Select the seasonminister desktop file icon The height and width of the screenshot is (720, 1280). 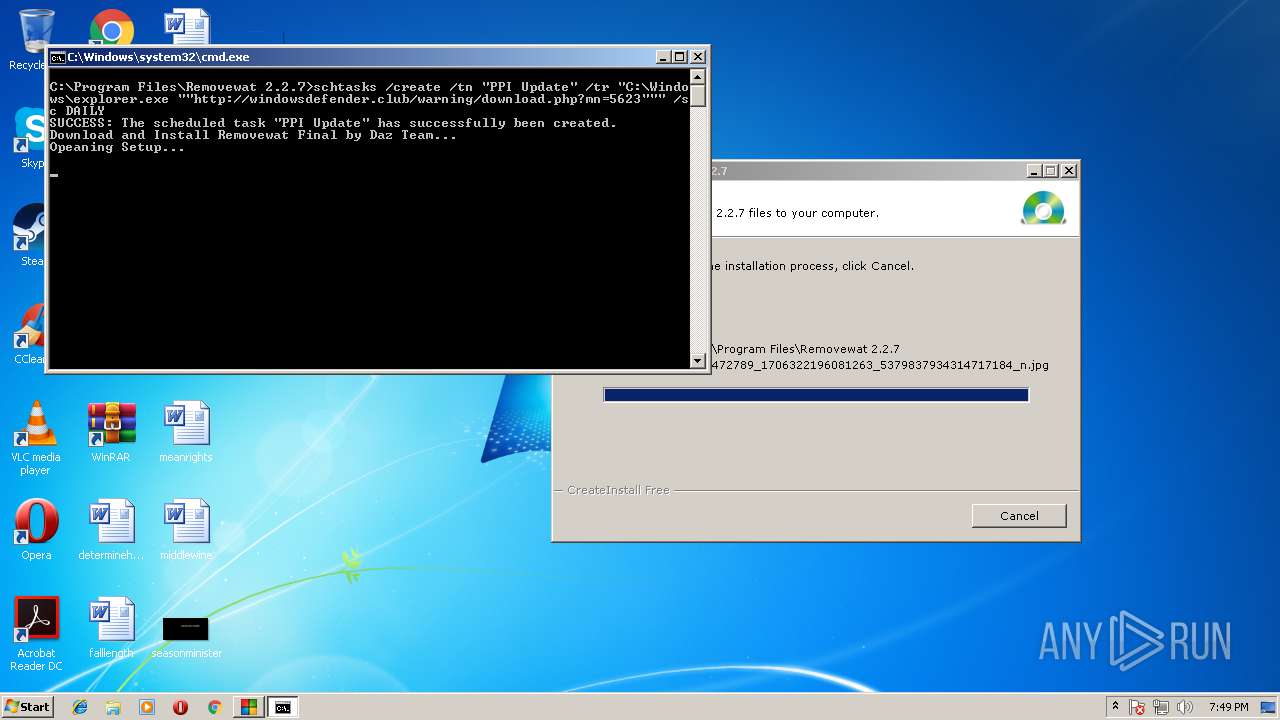coord(186,636)
